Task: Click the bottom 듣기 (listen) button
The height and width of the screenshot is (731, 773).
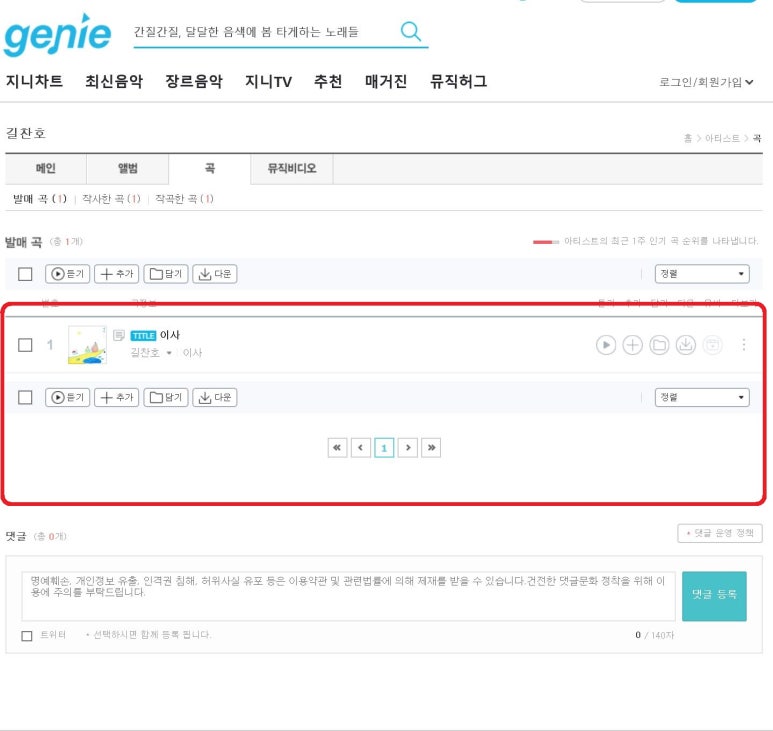Action: (68, 397)
